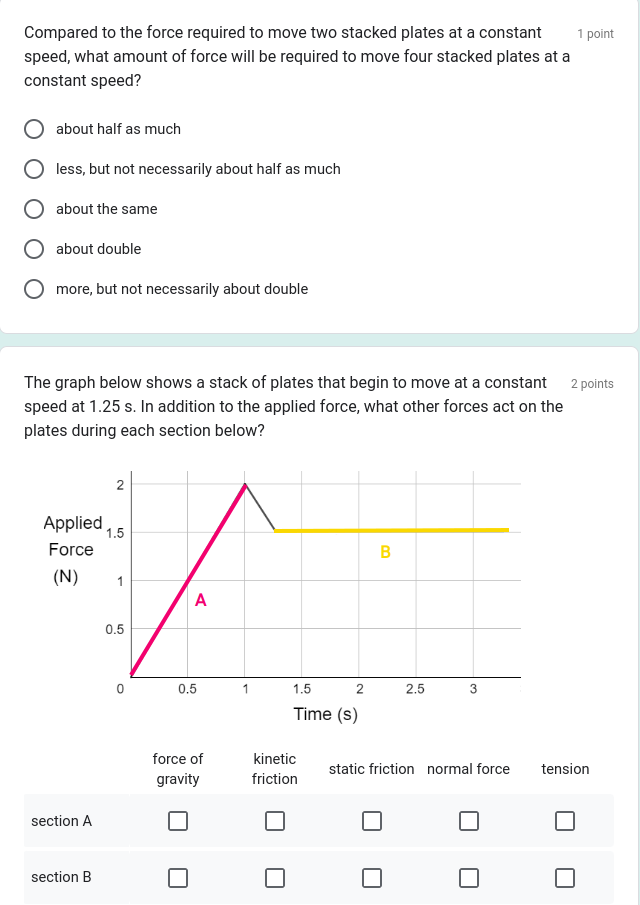Check kinetic friction for section A
Screen dimensions: 640x905
pyautogui.click(x=275, y=820)
